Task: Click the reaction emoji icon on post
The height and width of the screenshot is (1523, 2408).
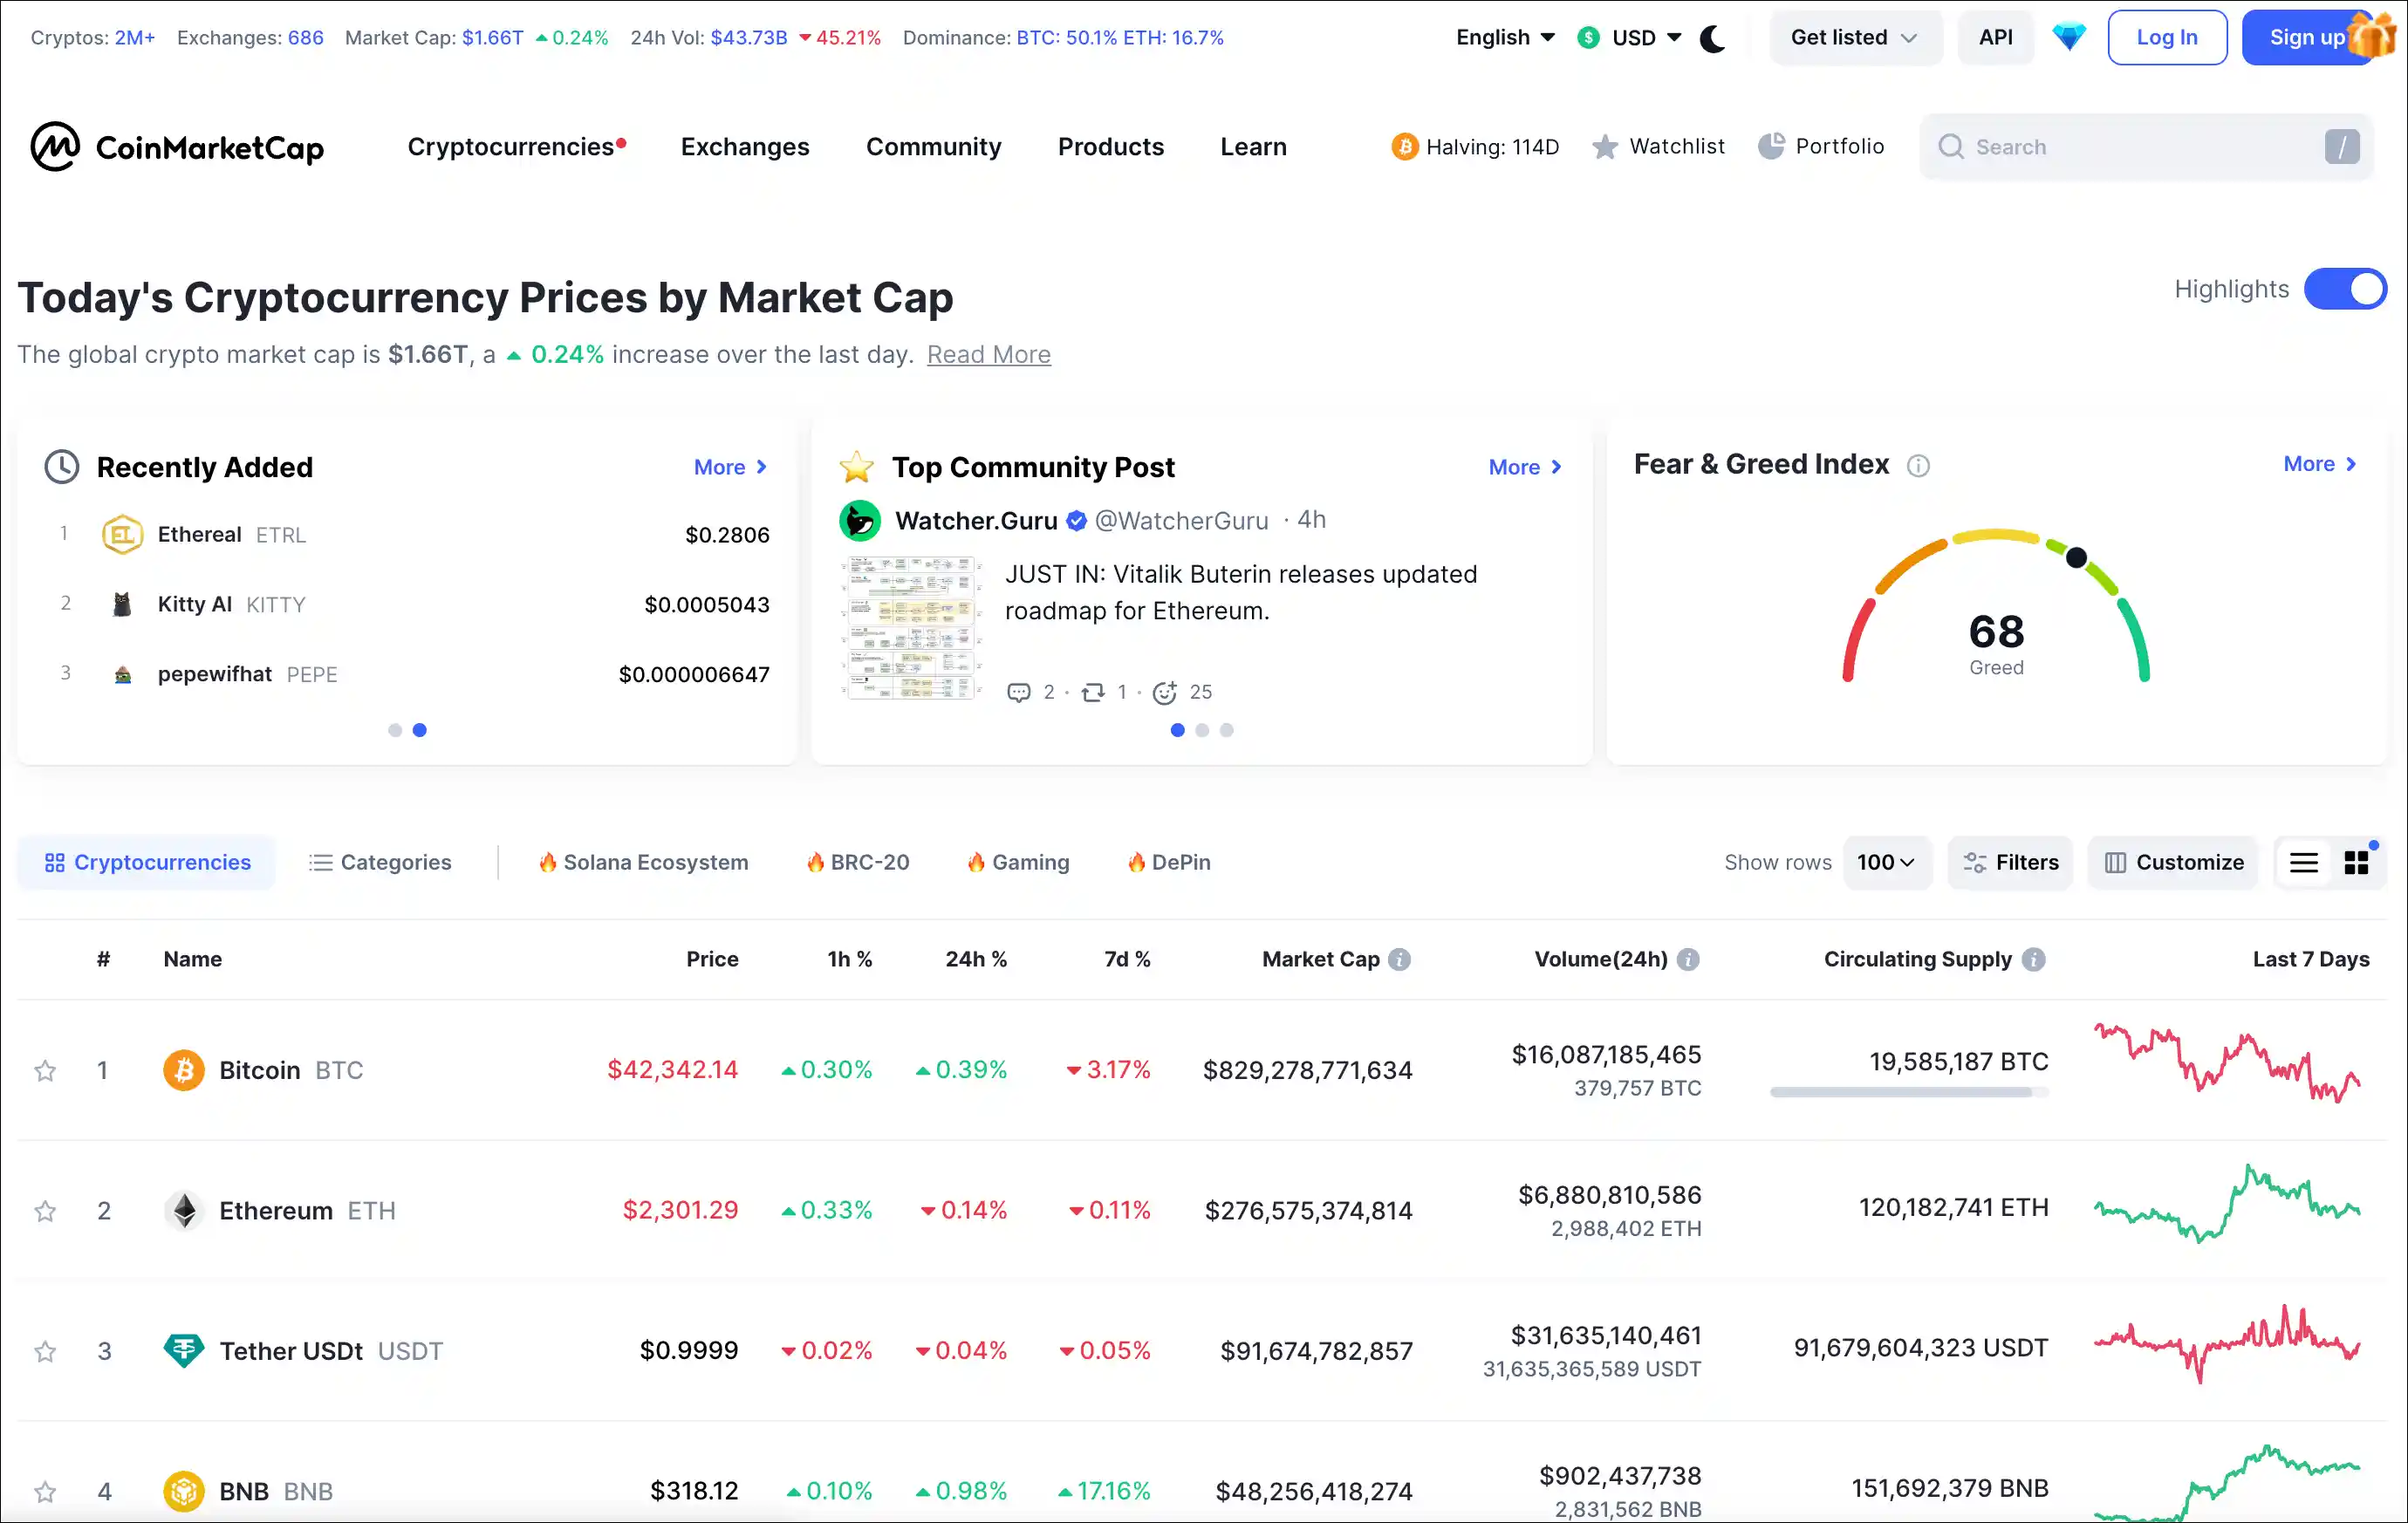Action: [1164, 692]
